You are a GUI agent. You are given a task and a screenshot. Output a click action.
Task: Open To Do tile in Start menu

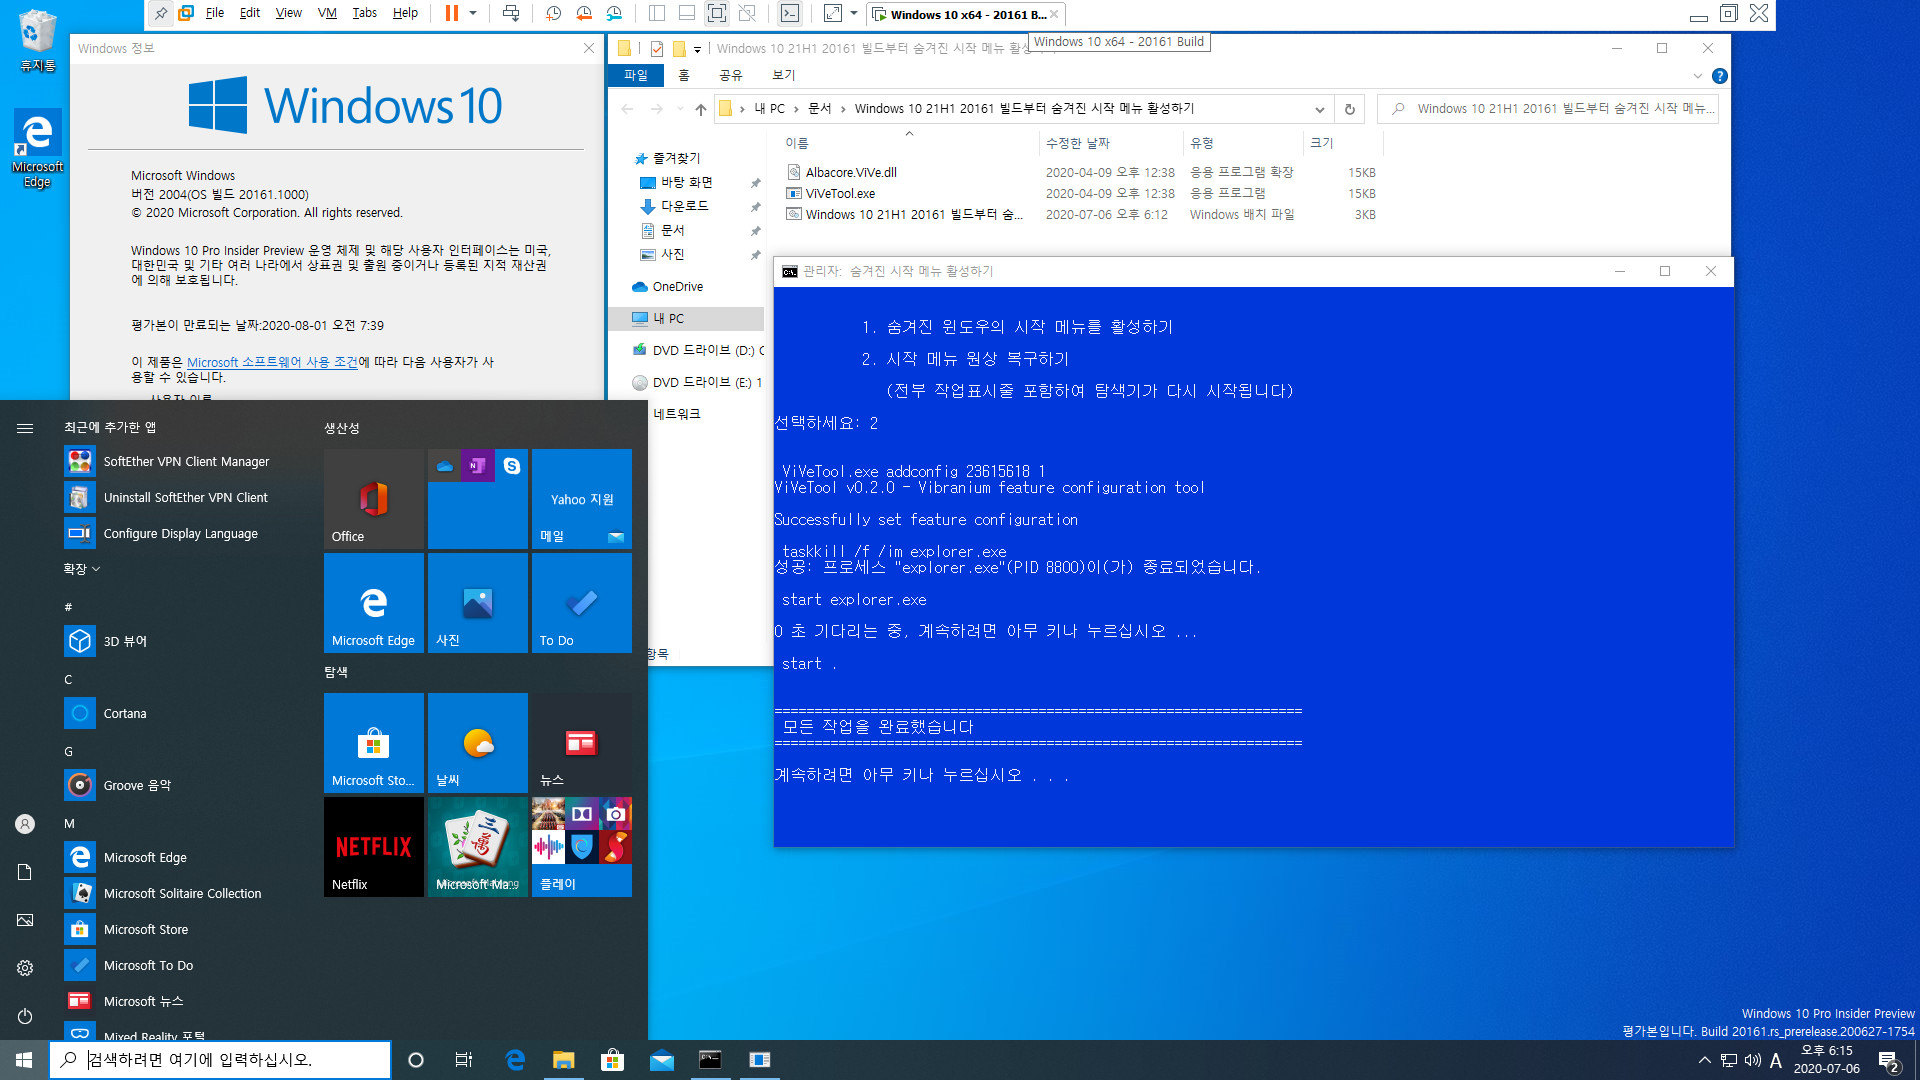(x=582, y=603)
